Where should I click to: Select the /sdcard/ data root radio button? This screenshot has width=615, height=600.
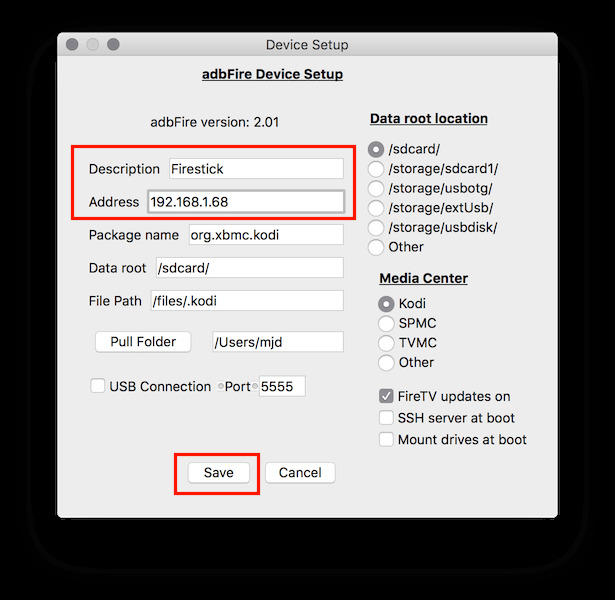(376, 149)
